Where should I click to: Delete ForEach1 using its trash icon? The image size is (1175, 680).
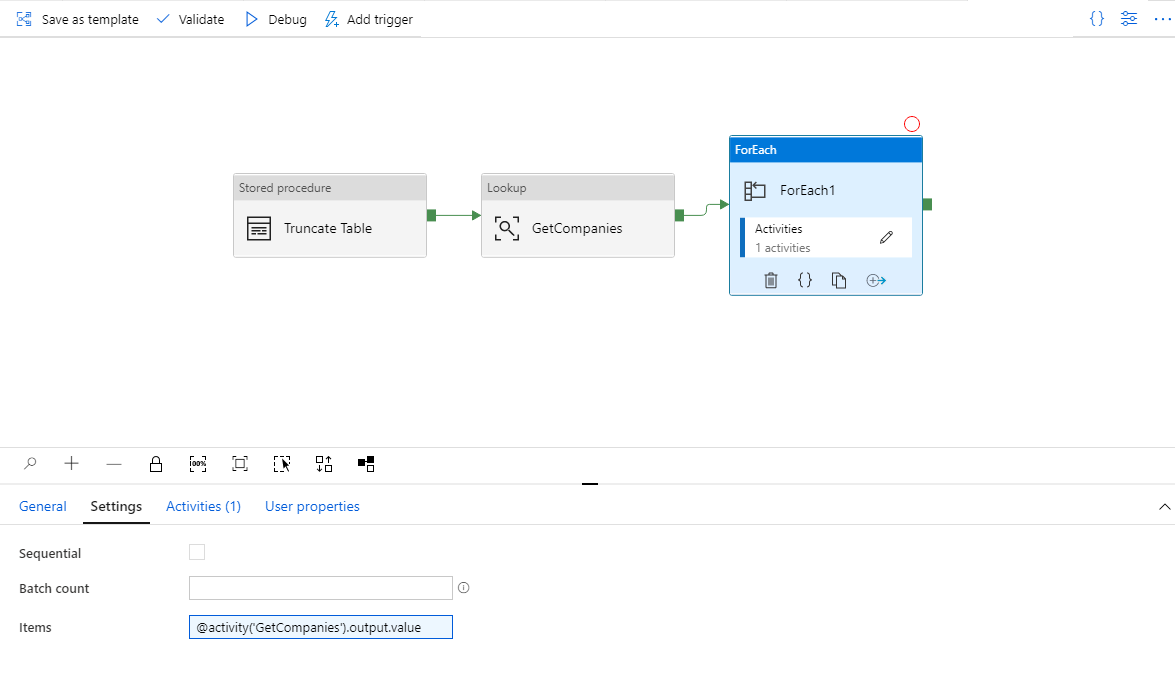770,280
